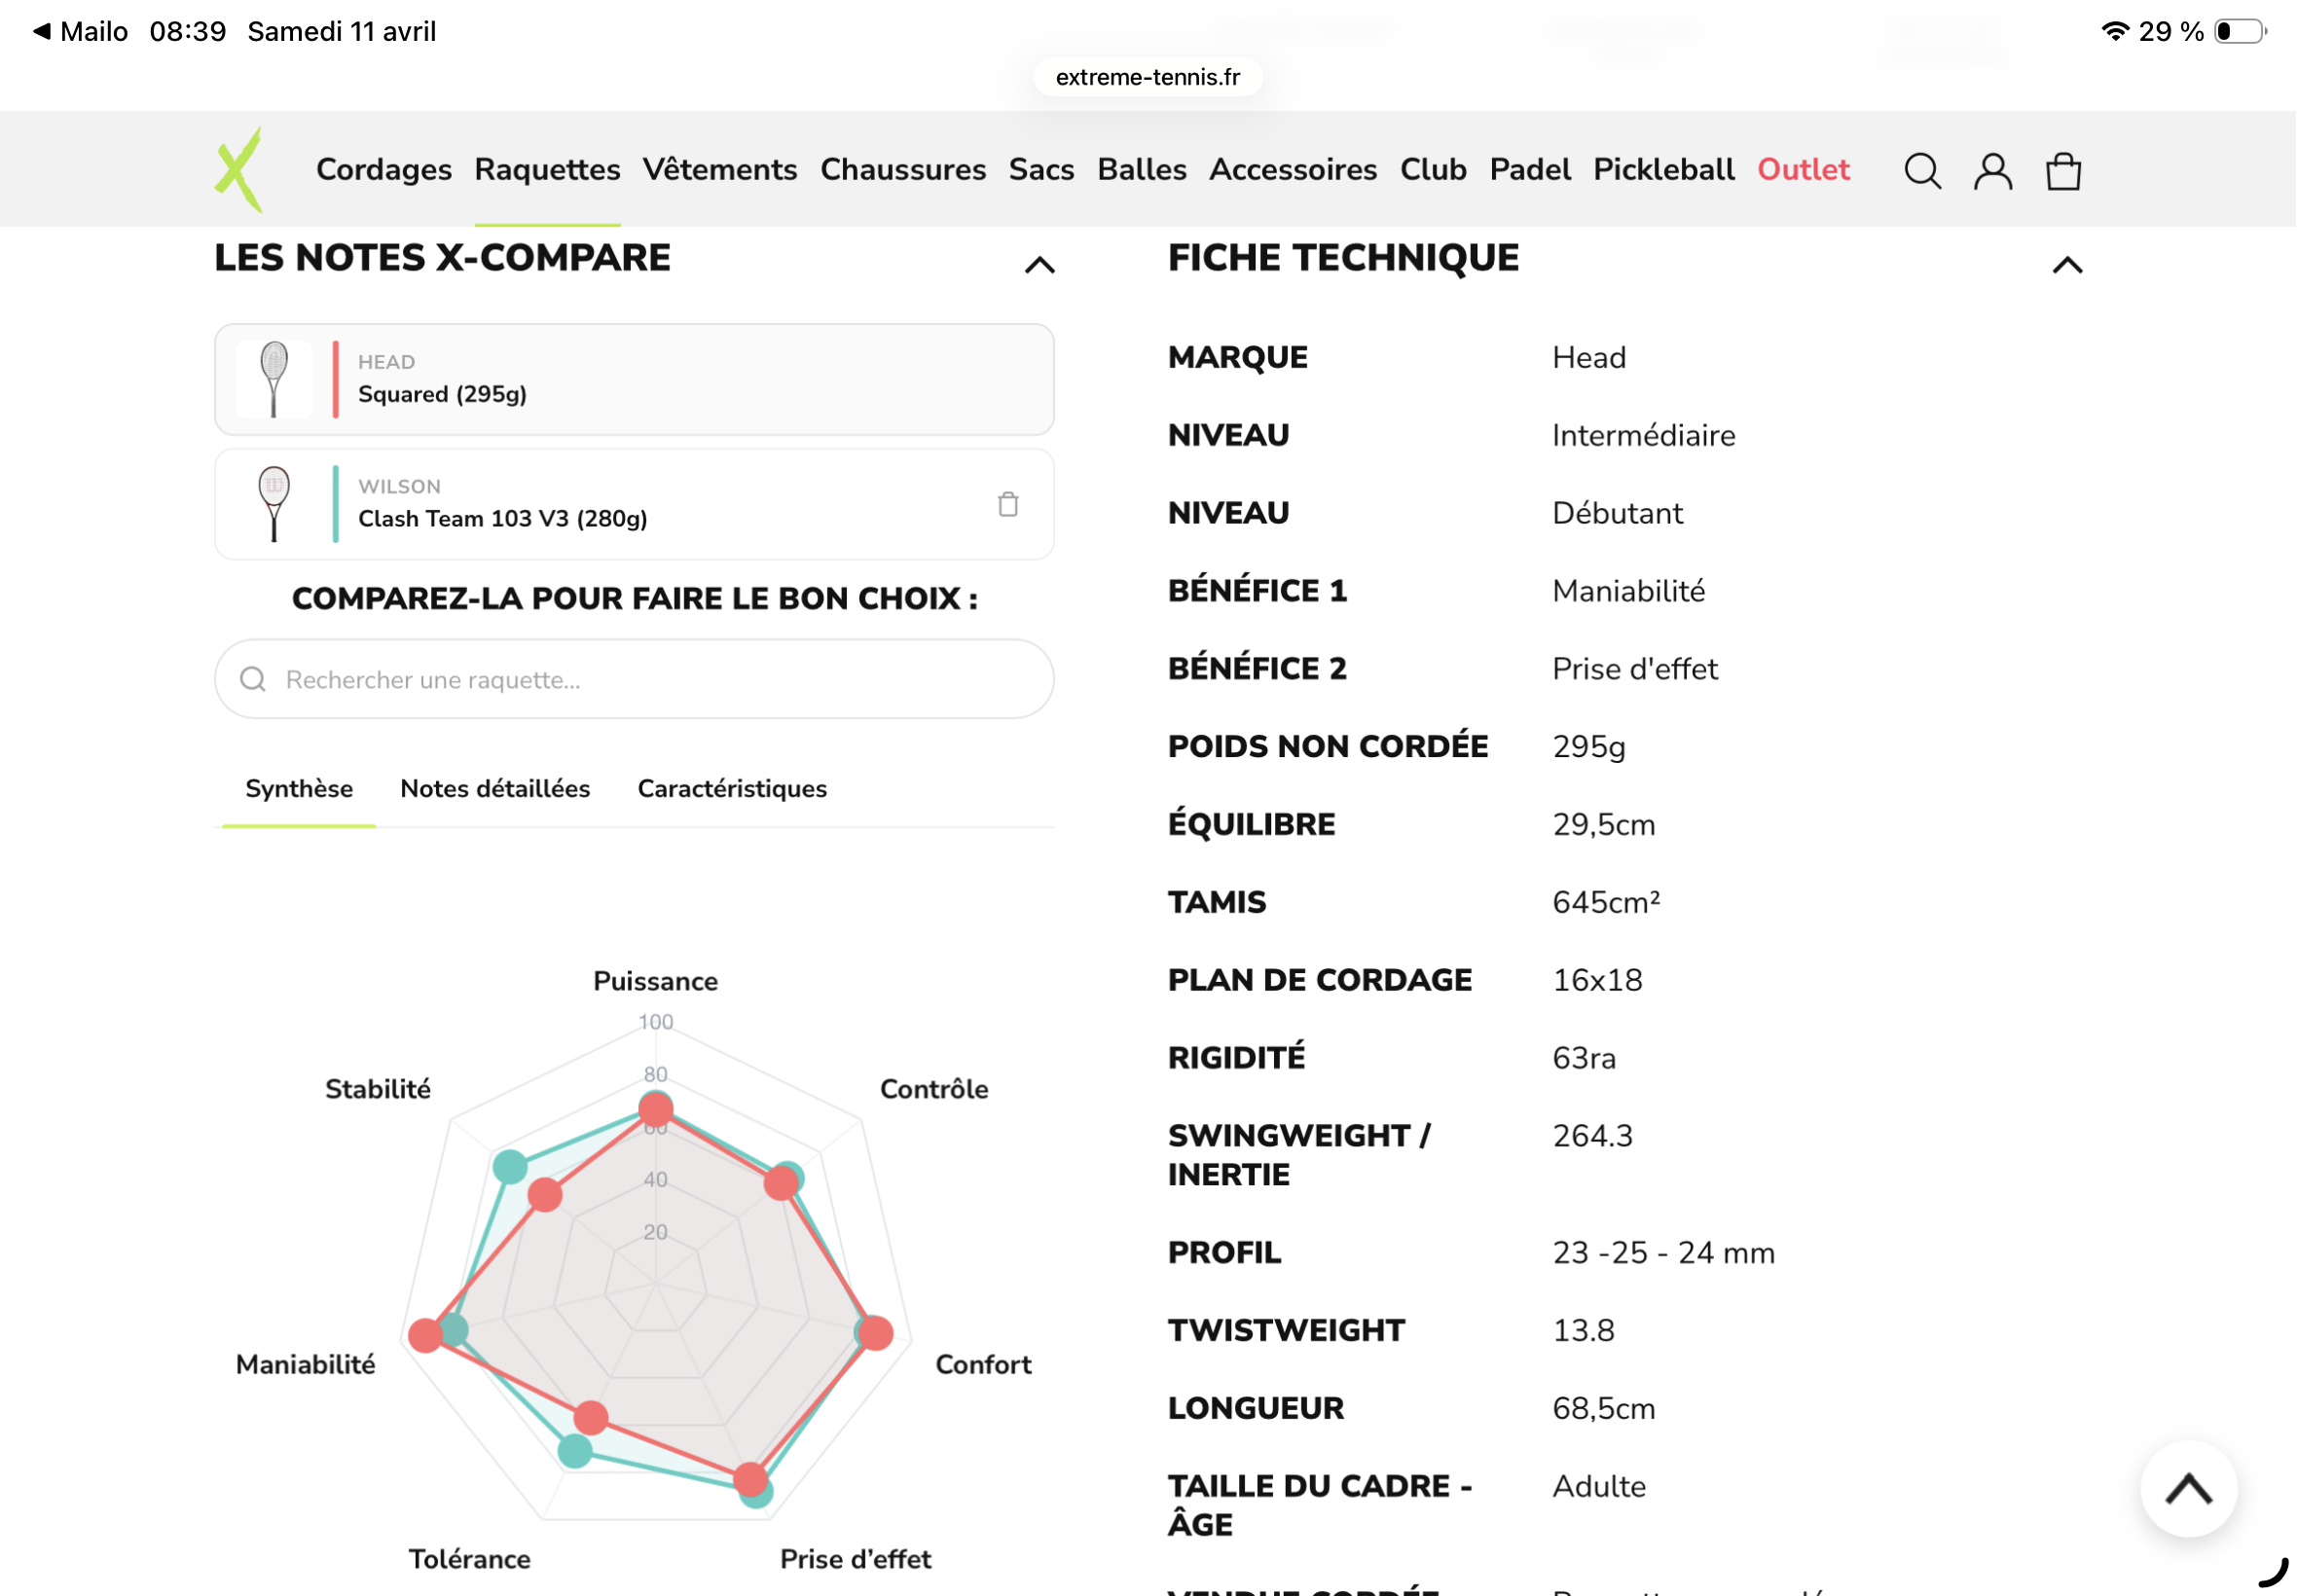
Task: Tap the Mailo back arrow in status bar
Action: coord(42,31)
